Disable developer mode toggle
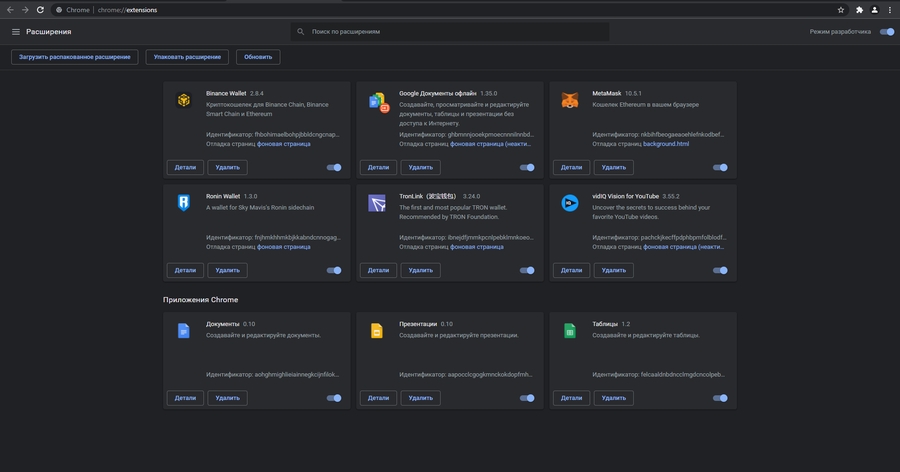 point(885,32)
